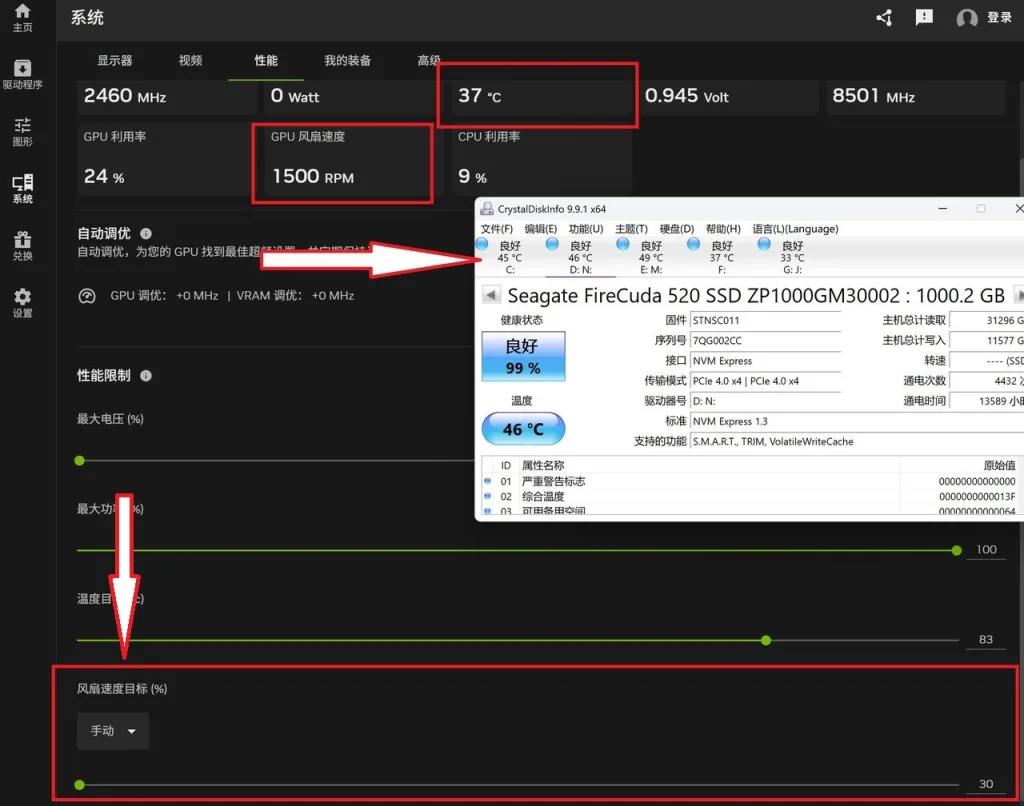Select the E: M: drive 49 °C status

[x=651, y=257]
